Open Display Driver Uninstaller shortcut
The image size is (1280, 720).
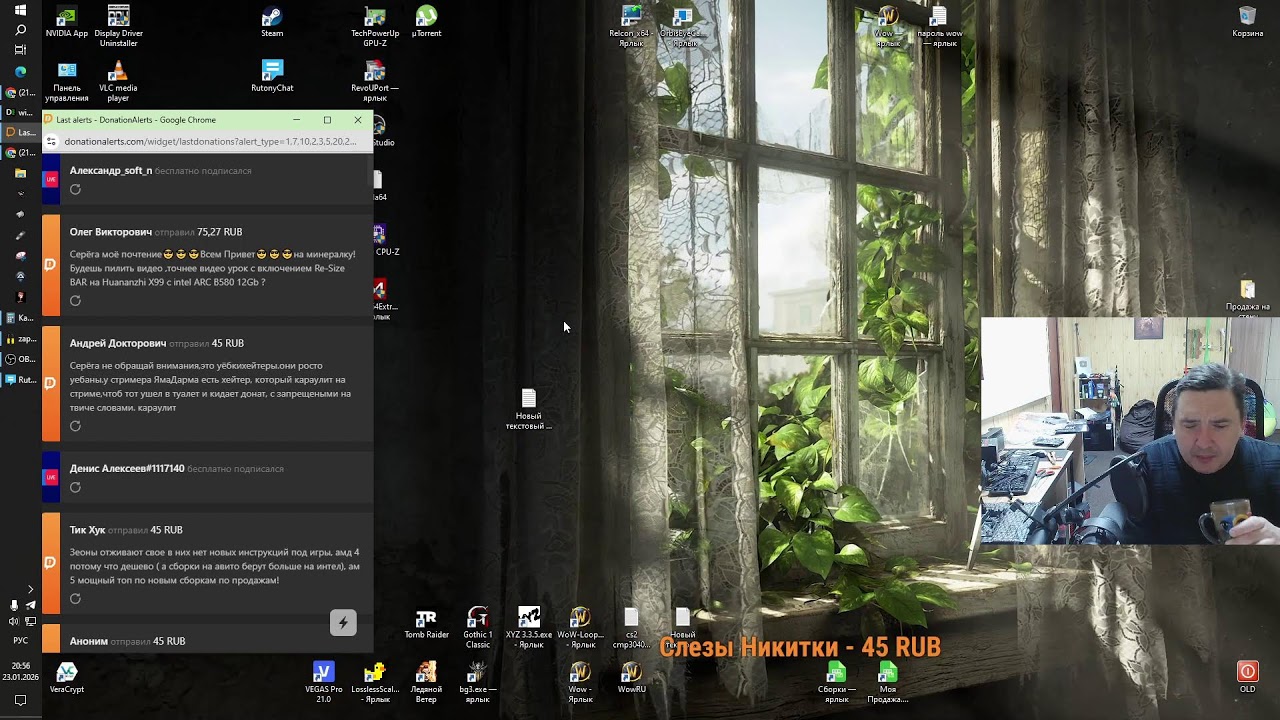click(x=118, y=26)
